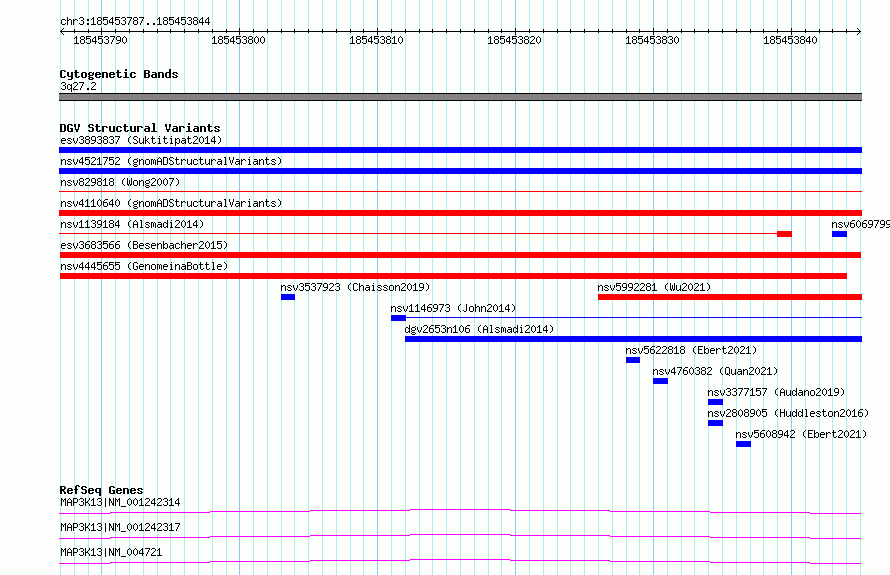Open the nsv829818 (Wong2007) variant
This screenshot has height=575, width=890.
pos(120,182)
